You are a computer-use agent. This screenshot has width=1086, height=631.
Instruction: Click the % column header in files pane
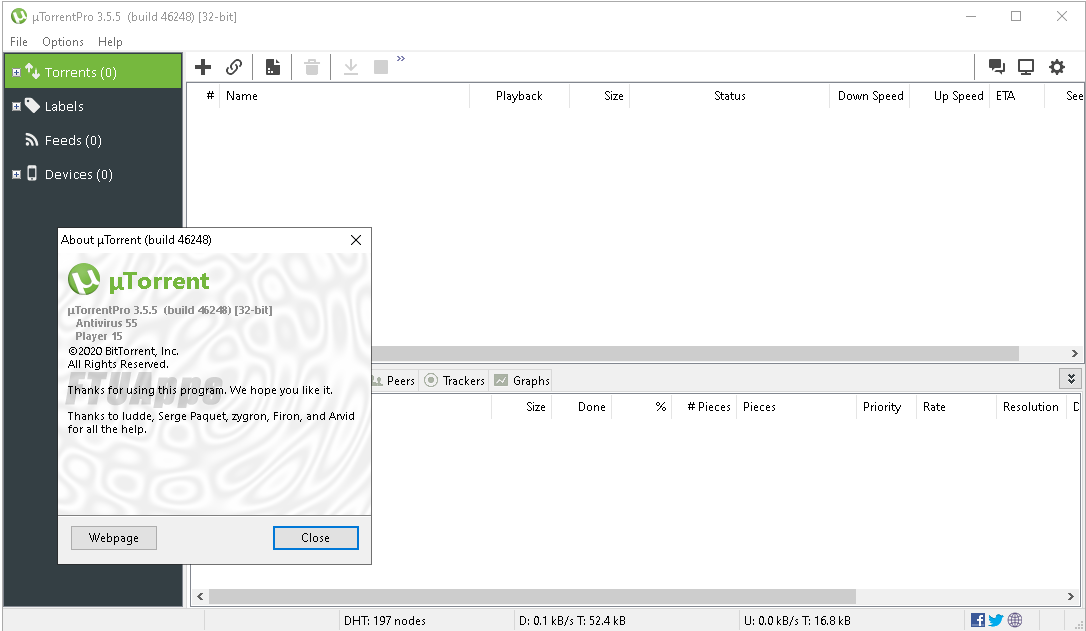coord(642,407)
